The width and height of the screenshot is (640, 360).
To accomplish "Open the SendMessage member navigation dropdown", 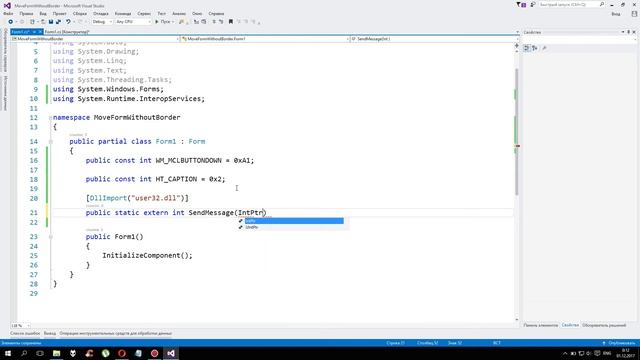I will click(435, 39).
